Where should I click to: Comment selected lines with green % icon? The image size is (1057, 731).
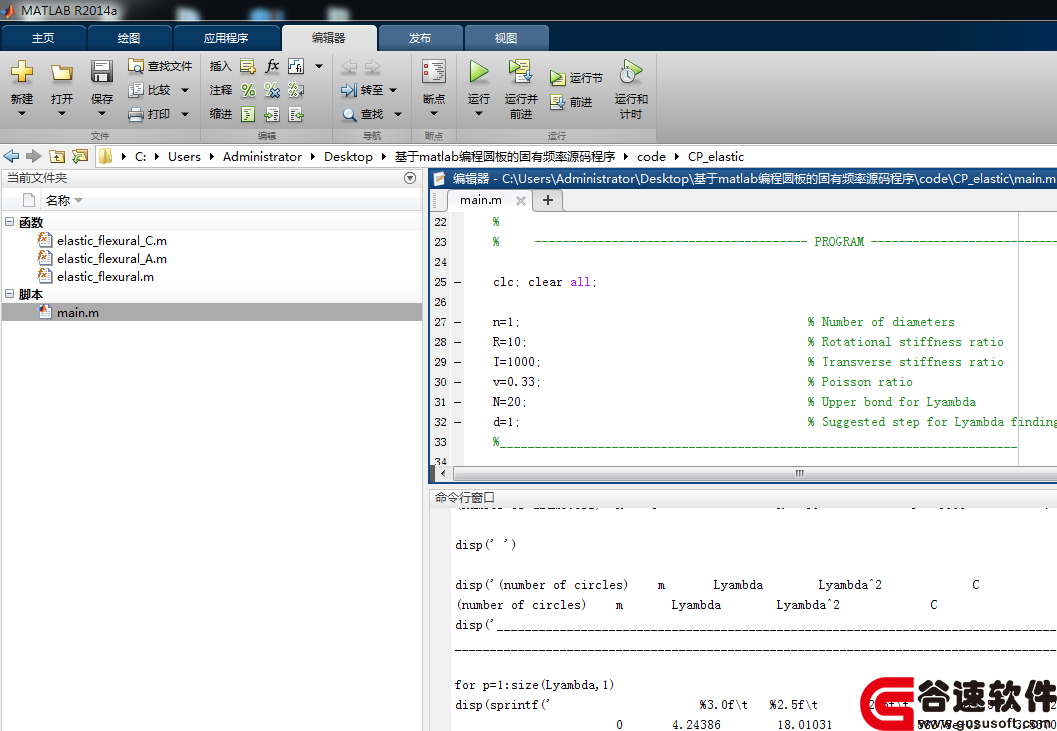pos(248,90)
